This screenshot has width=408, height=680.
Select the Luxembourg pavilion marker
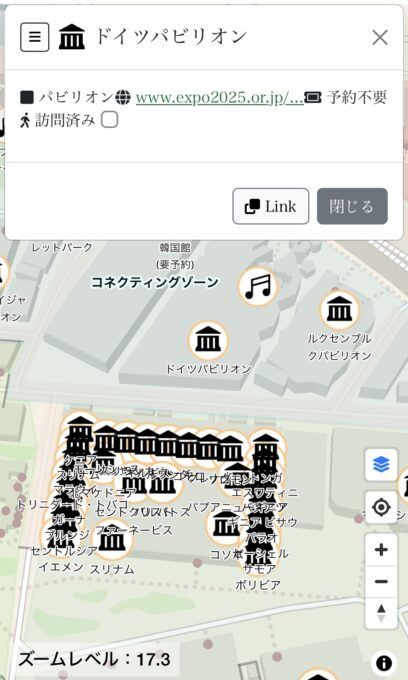pos(339,310)
